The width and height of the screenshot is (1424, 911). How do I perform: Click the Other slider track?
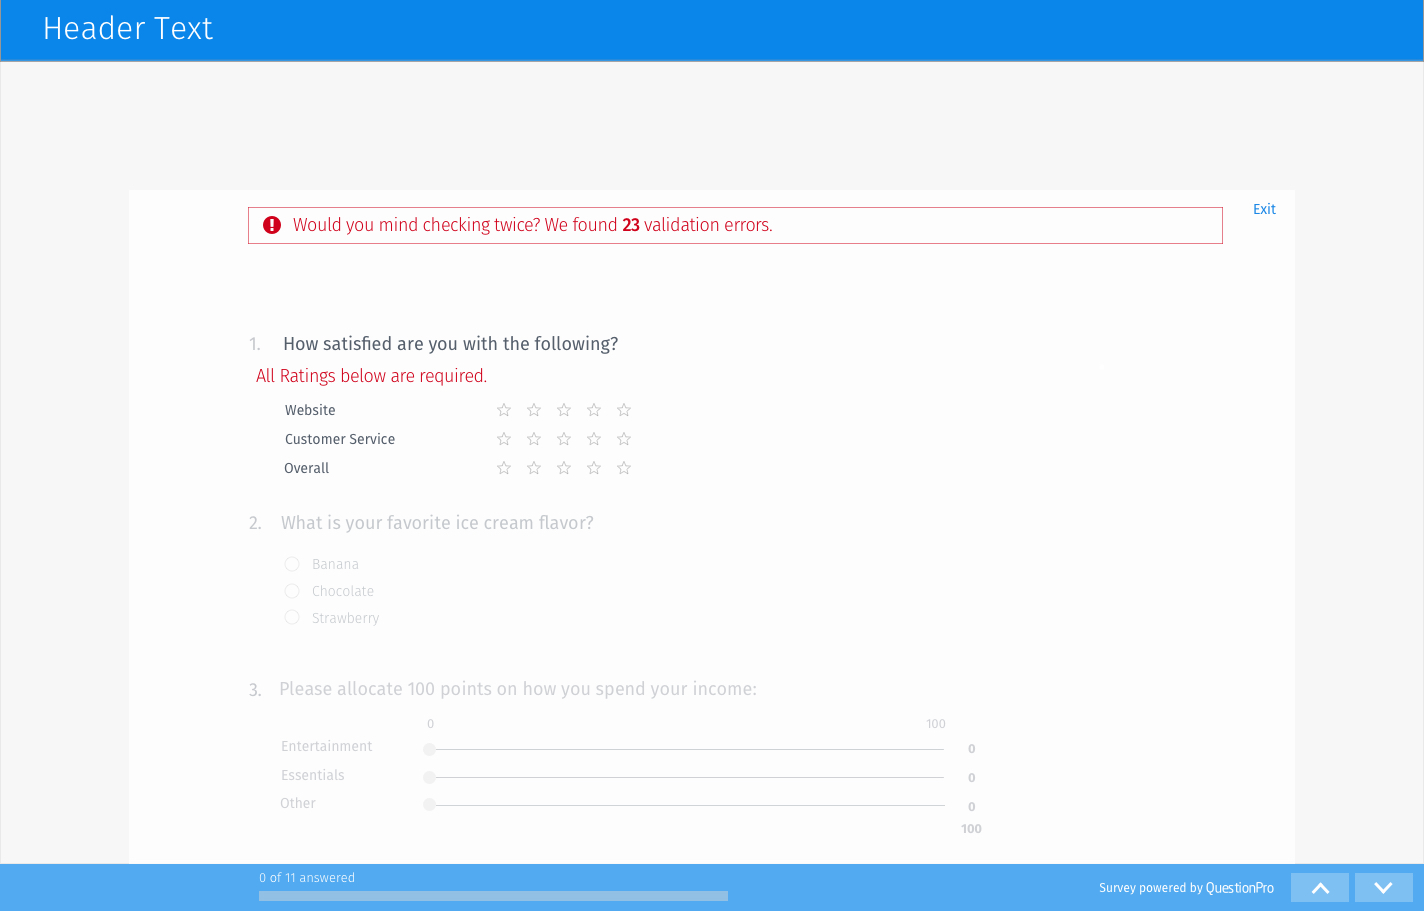coord(690,805)
